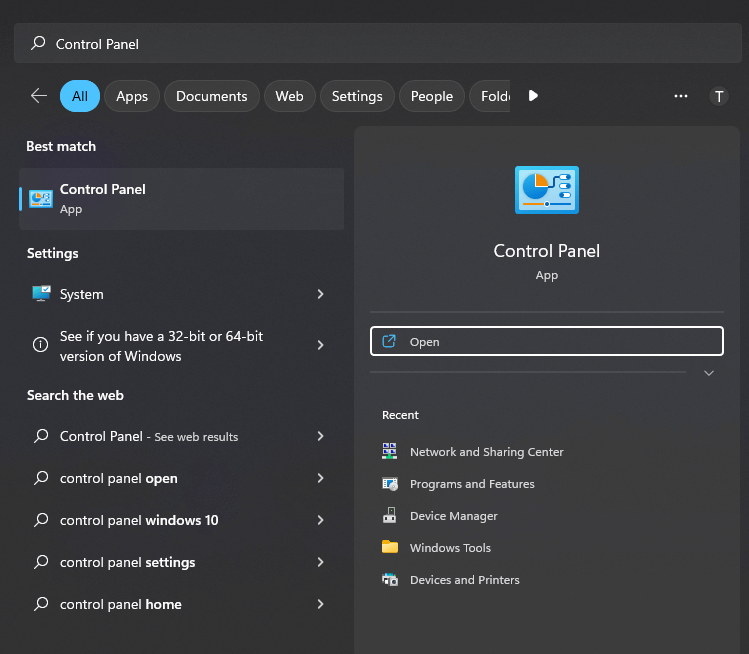The width and height of the screenshot is (749, 654).
Task: Switch to the Folders filter tab
Action: coord(490,96)
